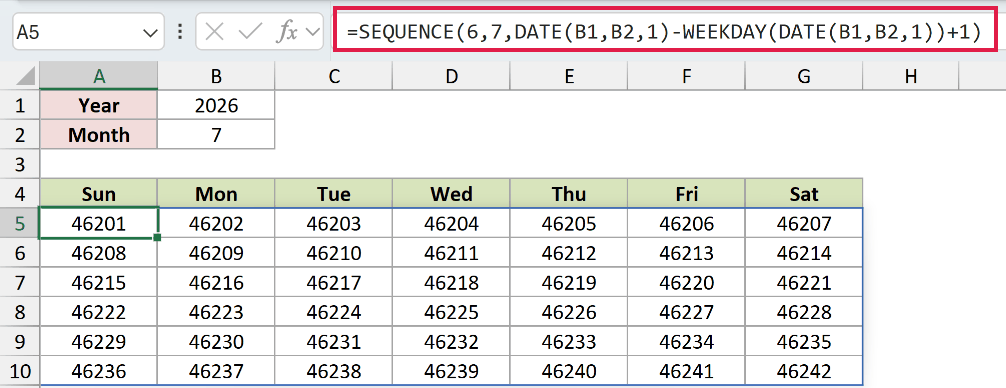Select row 10 header
The width and height of the screenshot is (1006, 388).
click(19, 371)
